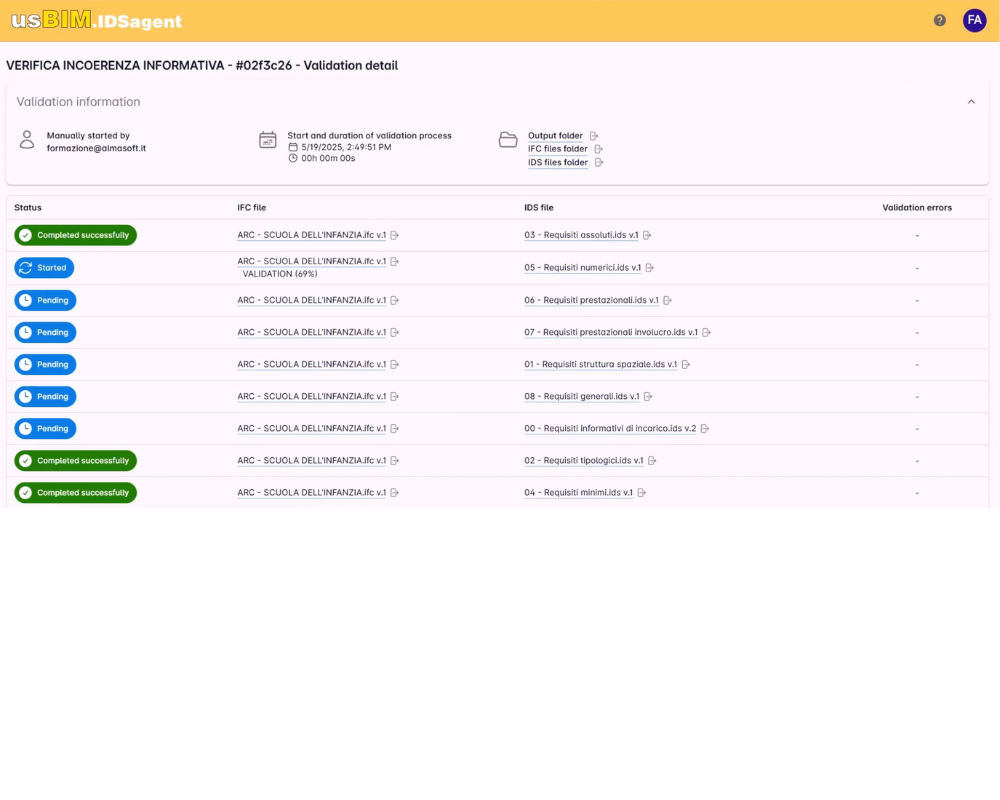
Task: Click open icon next to 02 - Requisiti tipologici.ids
Action: tap(652, 461)
